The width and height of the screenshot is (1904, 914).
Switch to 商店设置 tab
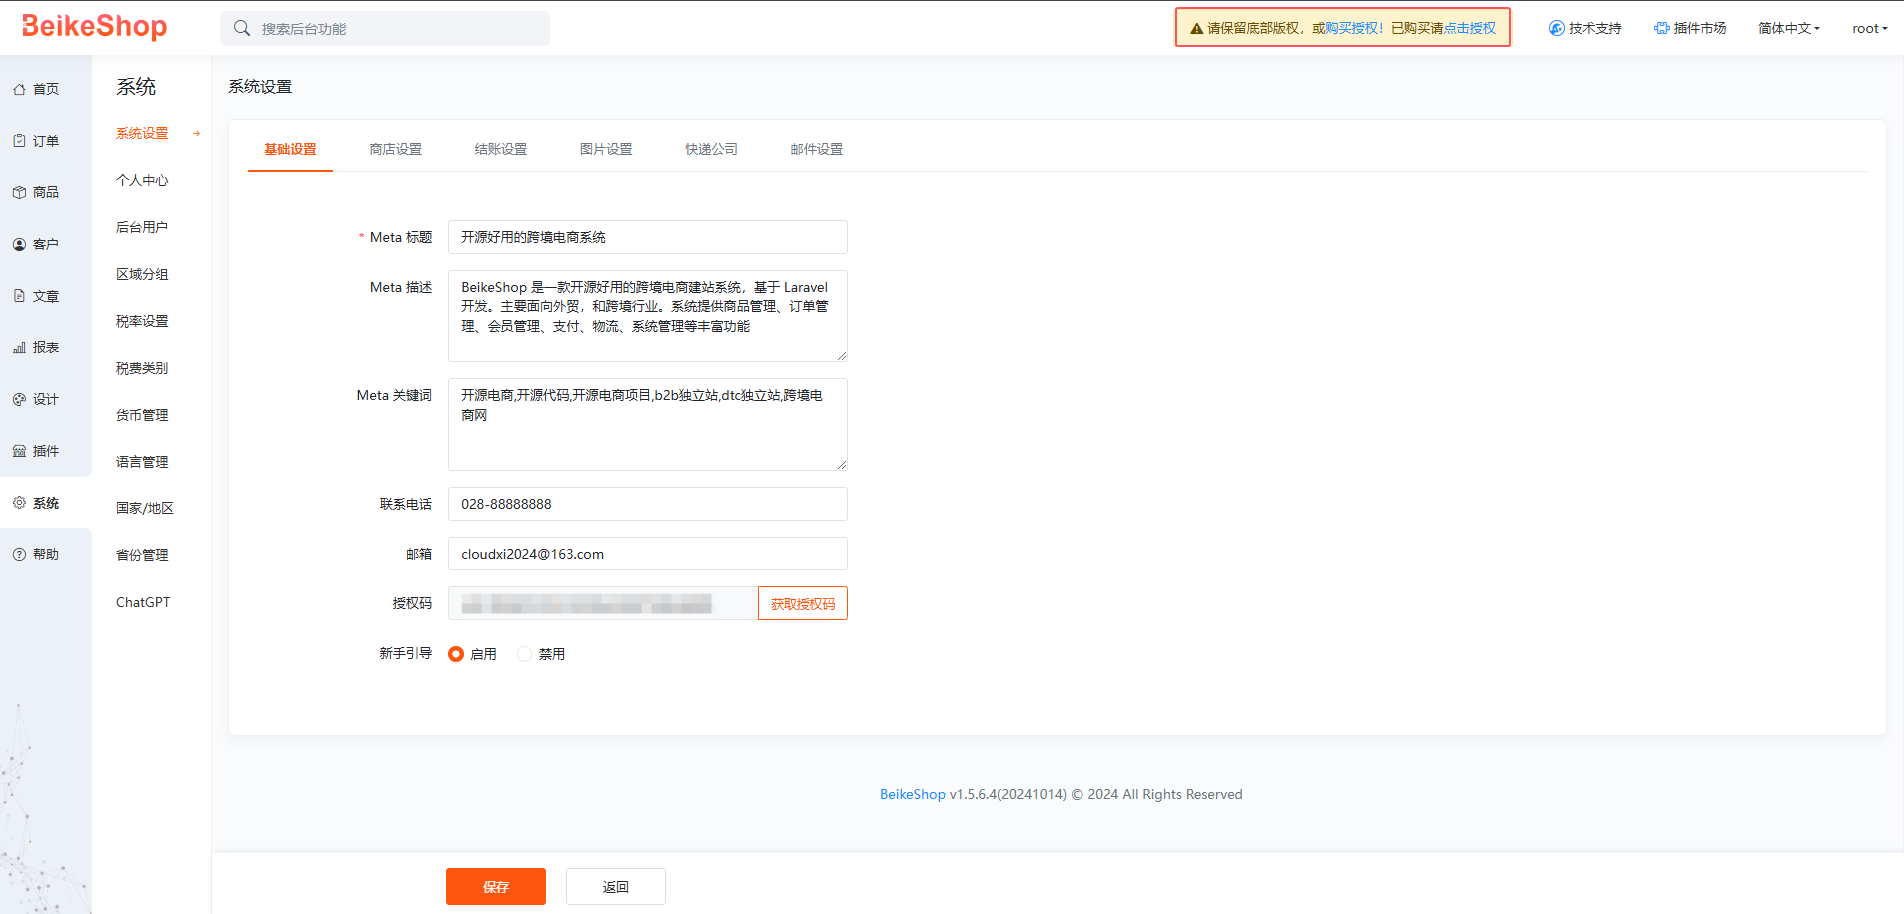point(395,149)
